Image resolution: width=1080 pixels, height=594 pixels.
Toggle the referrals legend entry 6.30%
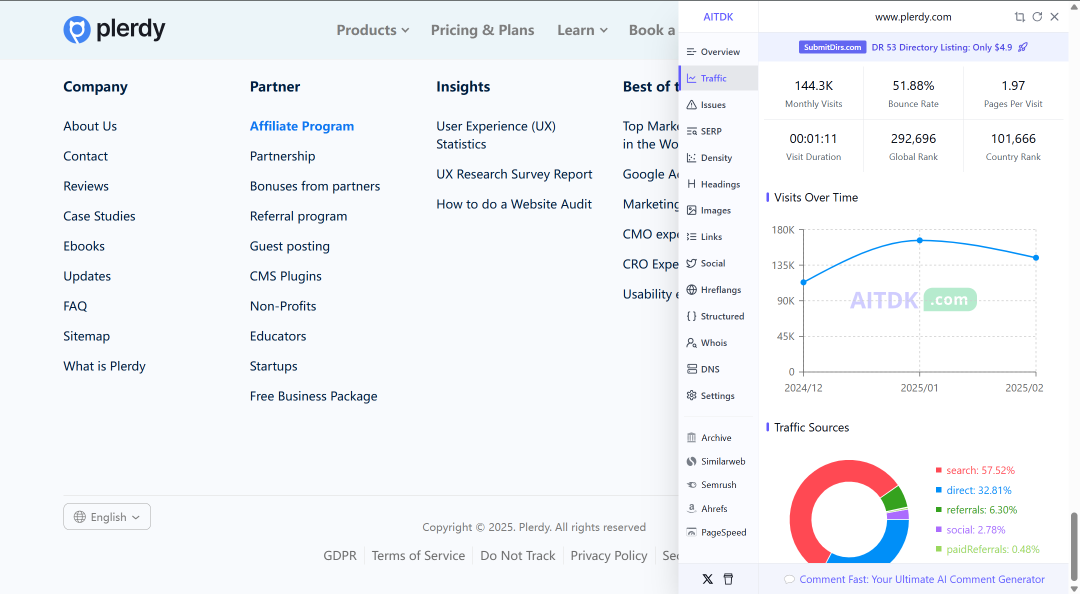[976, 510]
